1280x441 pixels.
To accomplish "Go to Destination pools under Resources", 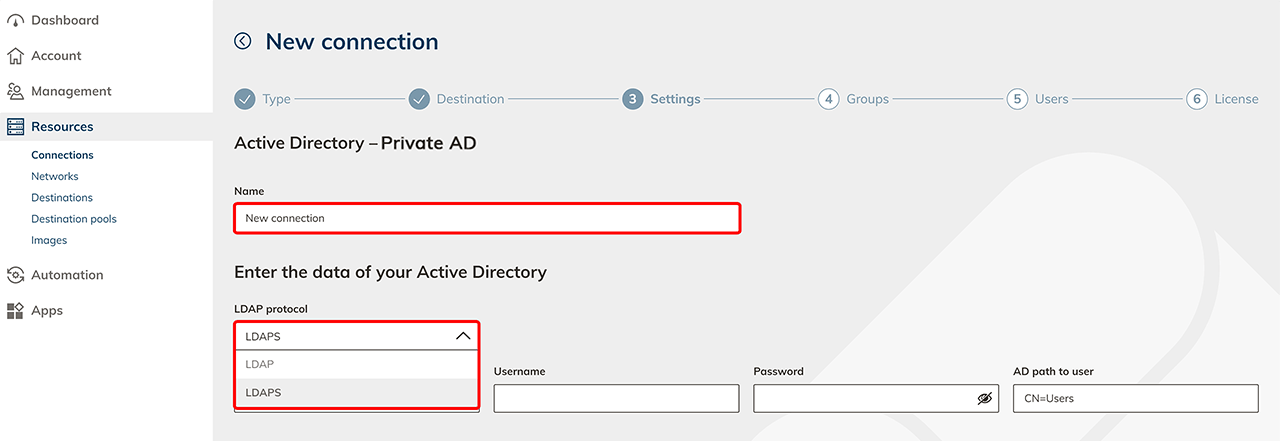I will (x=73, y=219).
